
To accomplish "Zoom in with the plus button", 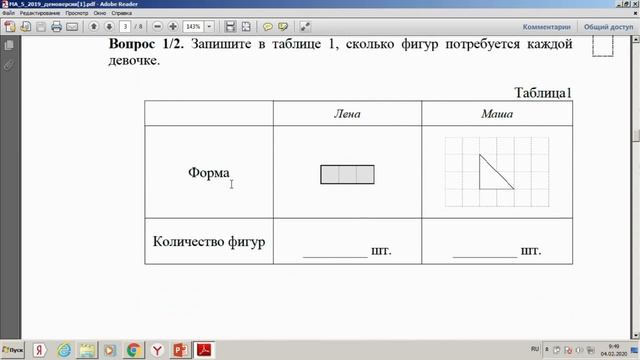I will pos(173,27).
